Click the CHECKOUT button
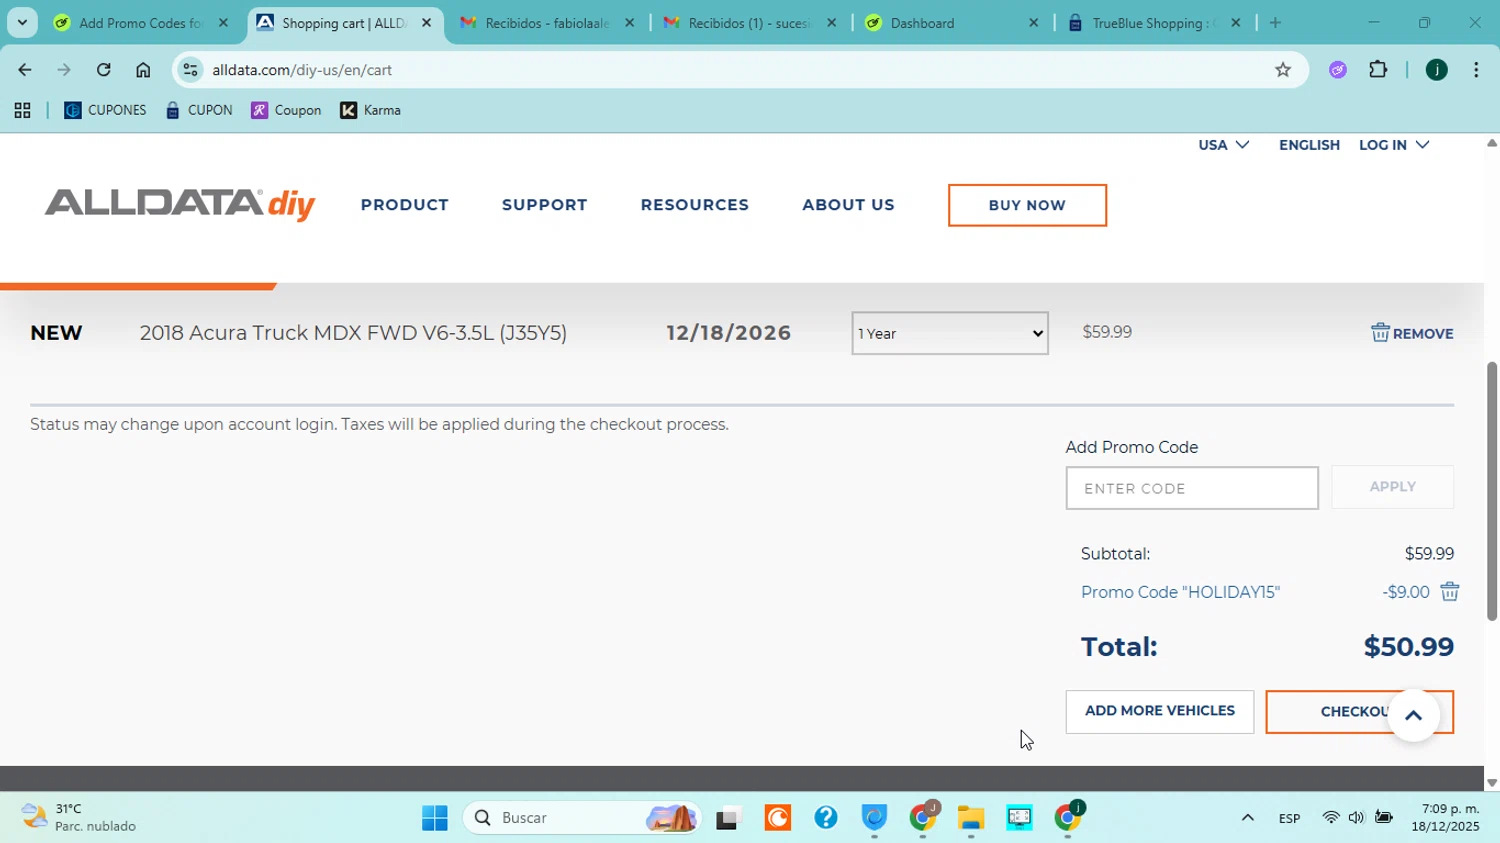 (1359, 712)
